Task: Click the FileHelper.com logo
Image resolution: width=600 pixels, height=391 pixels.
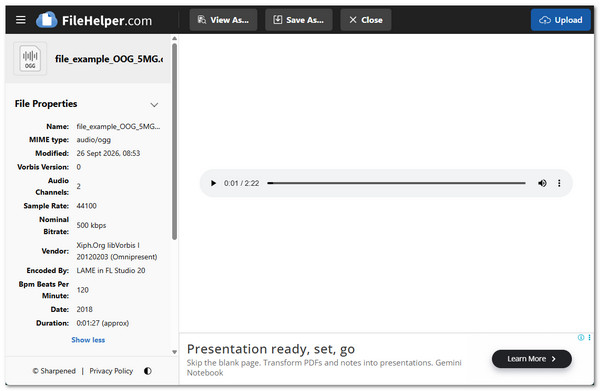Action: point(94,20)
